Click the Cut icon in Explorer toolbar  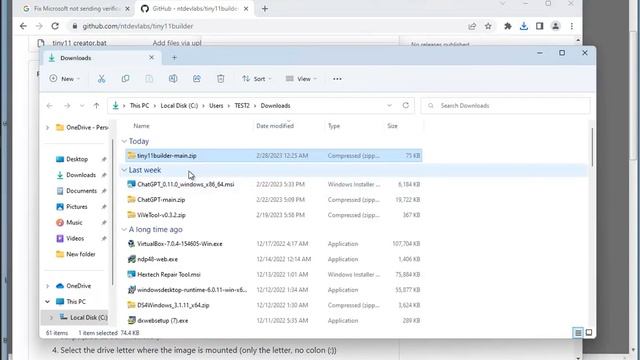102,79
